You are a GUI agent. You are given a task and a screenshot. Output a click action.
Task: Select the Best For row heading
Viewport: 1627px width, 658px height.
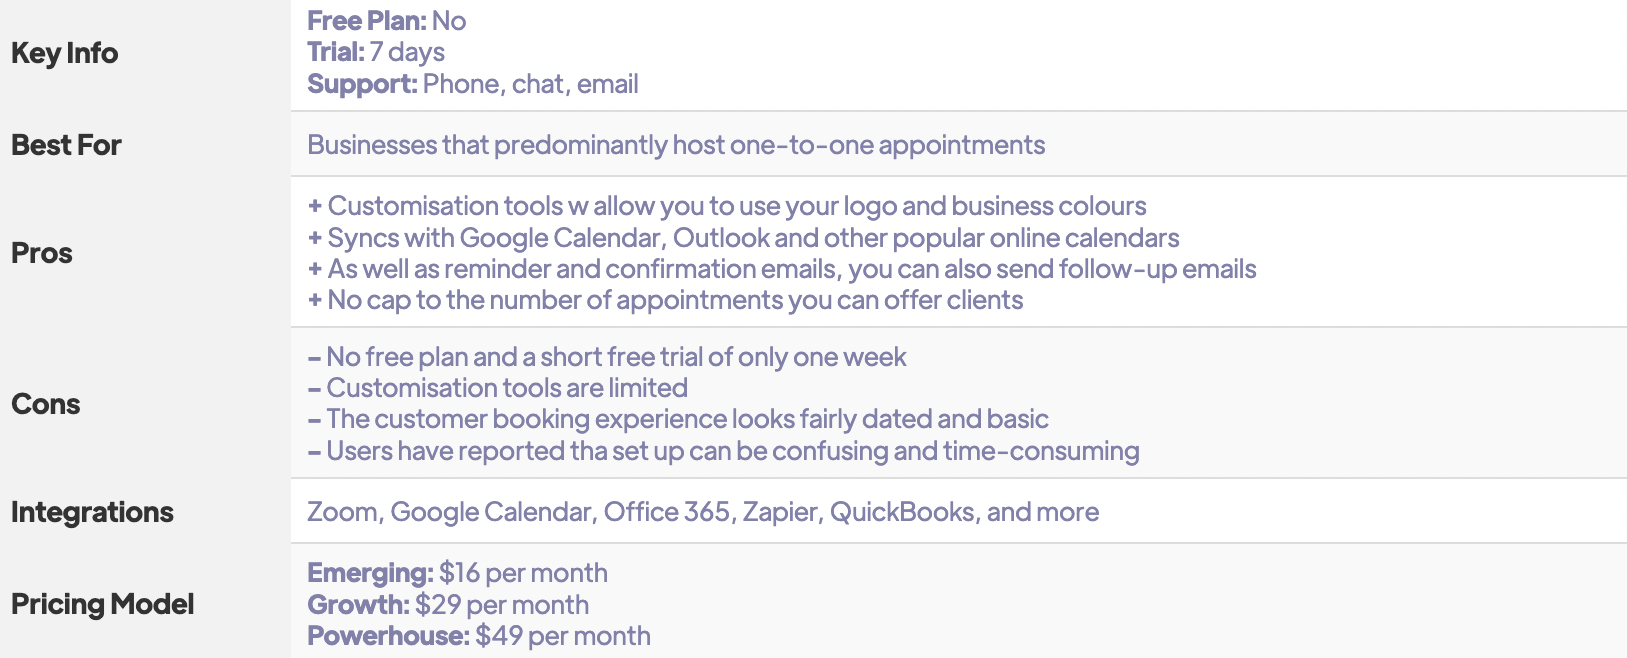pos(66,145)
